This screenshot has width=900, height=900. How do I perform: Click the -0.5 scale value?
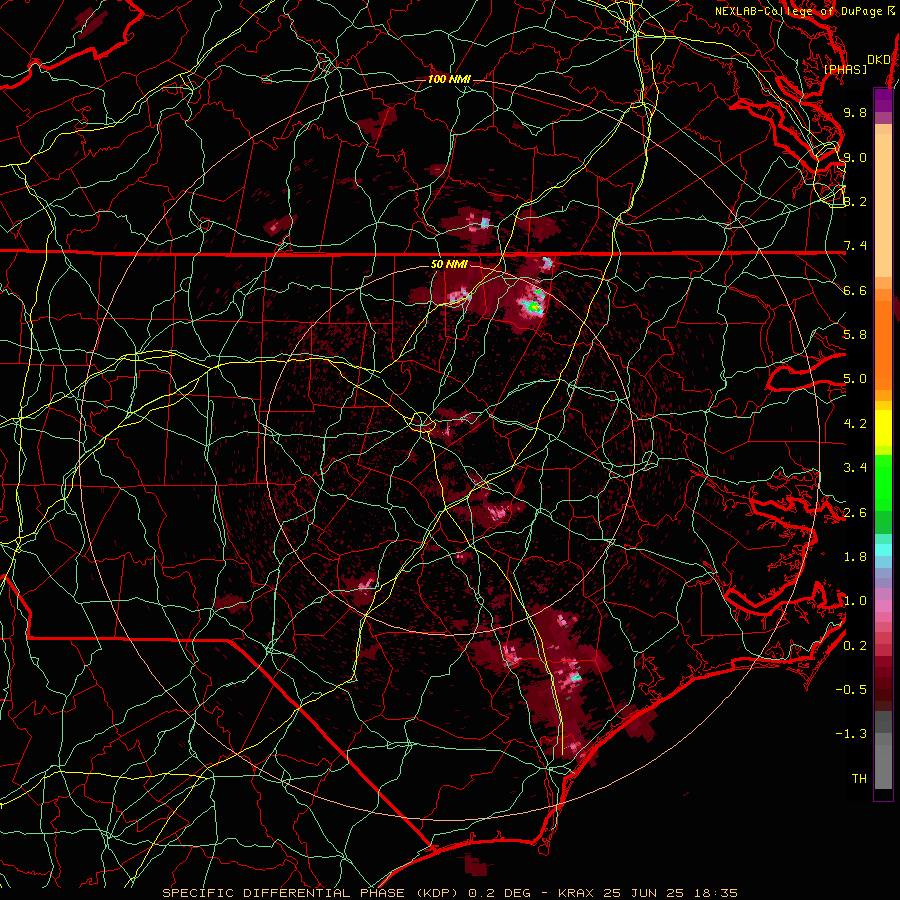[x=851, y=690]
